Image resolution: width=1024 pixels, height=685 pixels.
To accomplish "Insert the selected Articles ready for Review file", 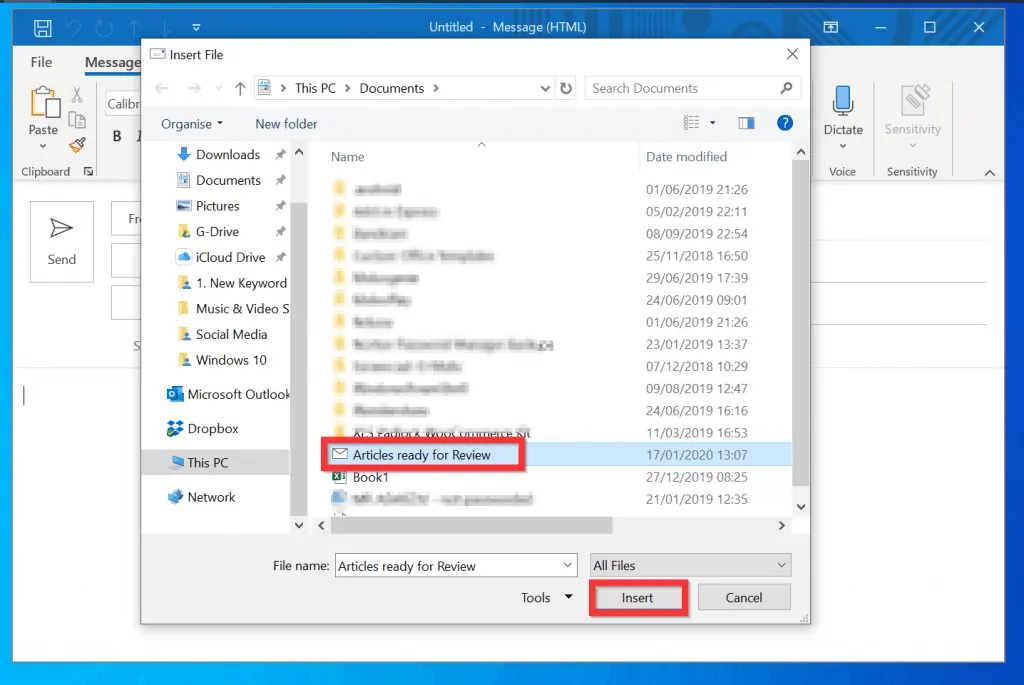I will tap(638, 597).
